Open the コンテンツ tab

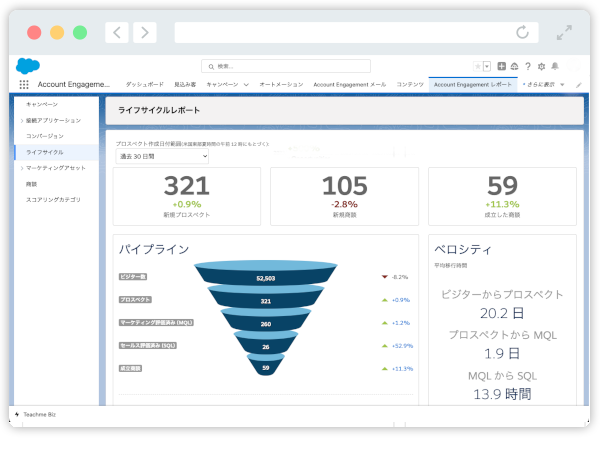point(410,85)
